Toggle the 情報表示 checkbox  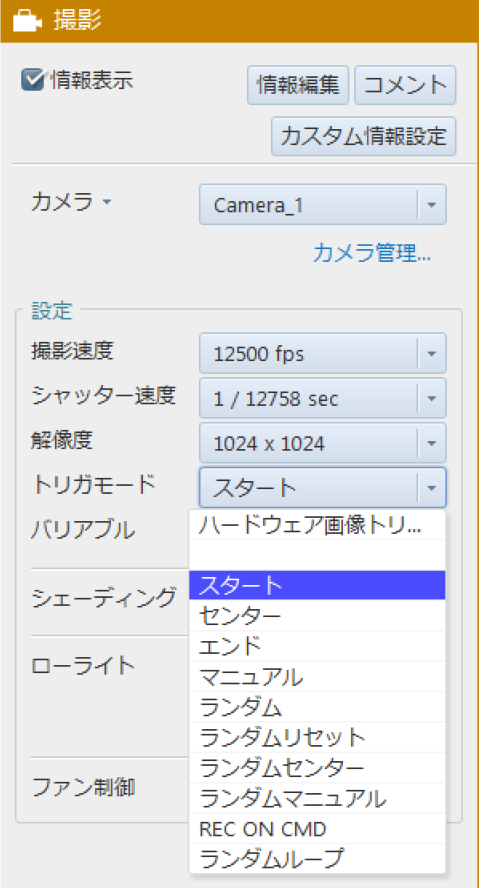(32, 80)
